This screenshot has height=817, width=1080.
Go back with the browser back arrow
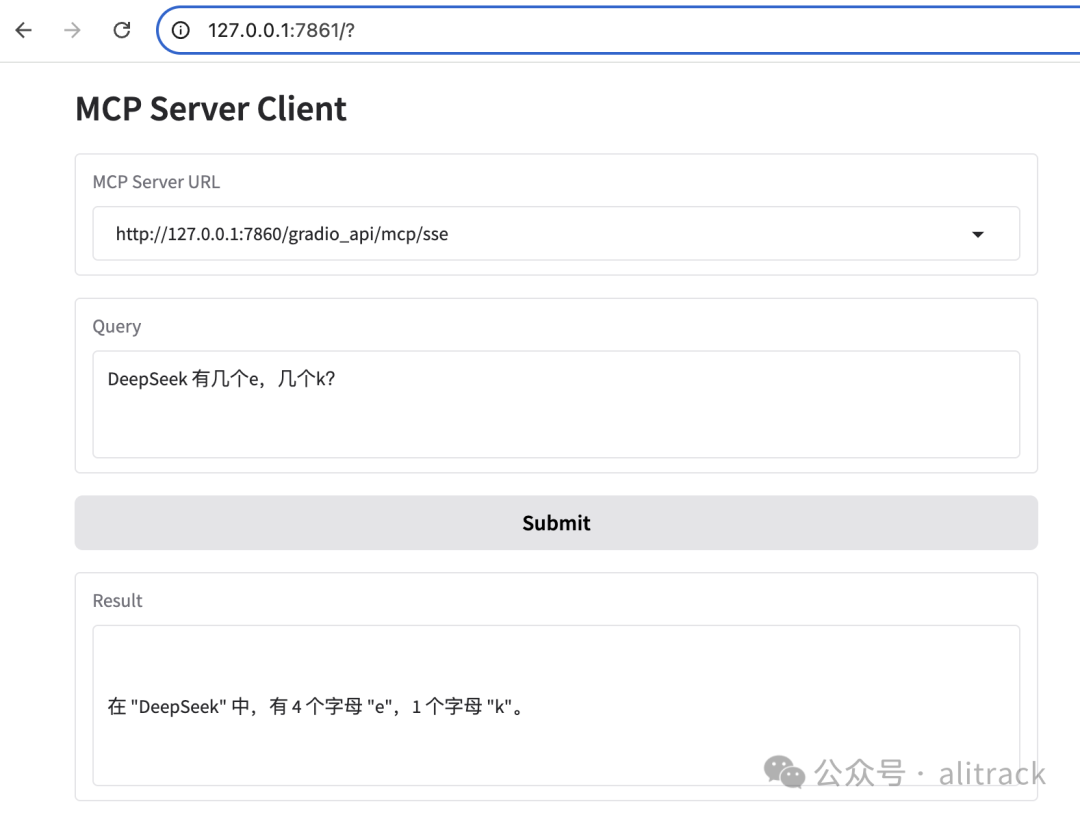pyautogui.click(x=24, y=30)
